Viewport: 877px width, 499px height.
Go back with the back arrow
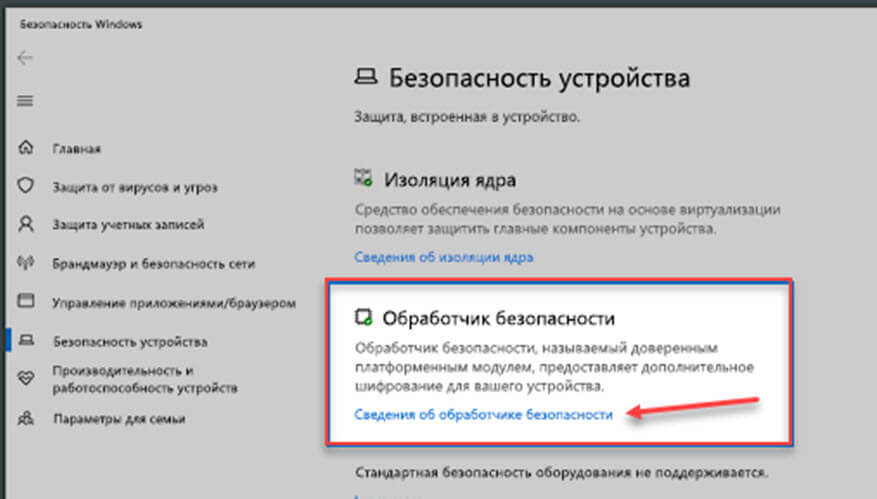25,58
